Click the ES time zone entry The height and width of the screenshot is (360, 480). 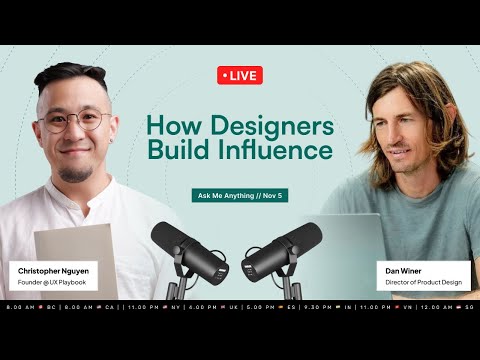[271, 307]
